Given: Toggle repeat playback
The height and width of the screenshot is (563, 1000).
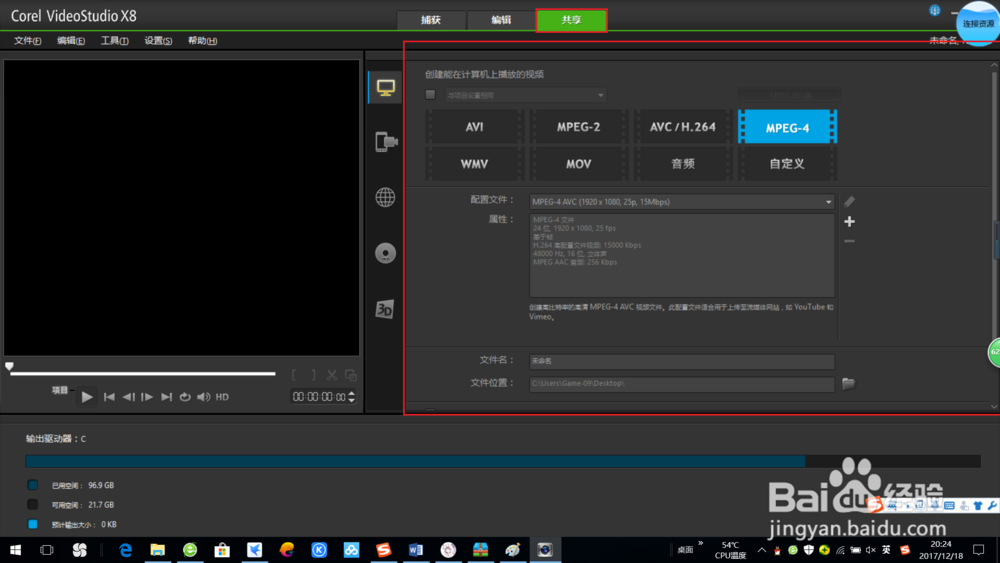Looking at the screenshot, I should [185, 397].
